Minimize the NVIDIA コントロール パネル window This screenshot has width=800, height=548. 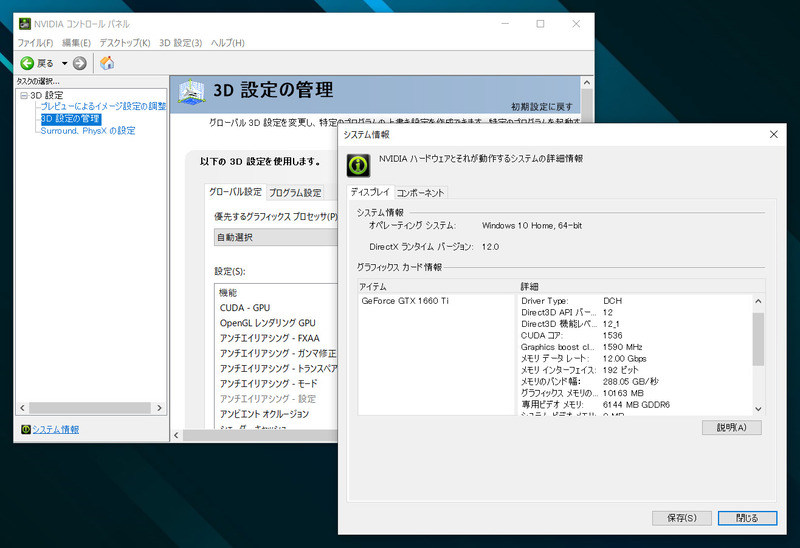(x=505, y=24)
